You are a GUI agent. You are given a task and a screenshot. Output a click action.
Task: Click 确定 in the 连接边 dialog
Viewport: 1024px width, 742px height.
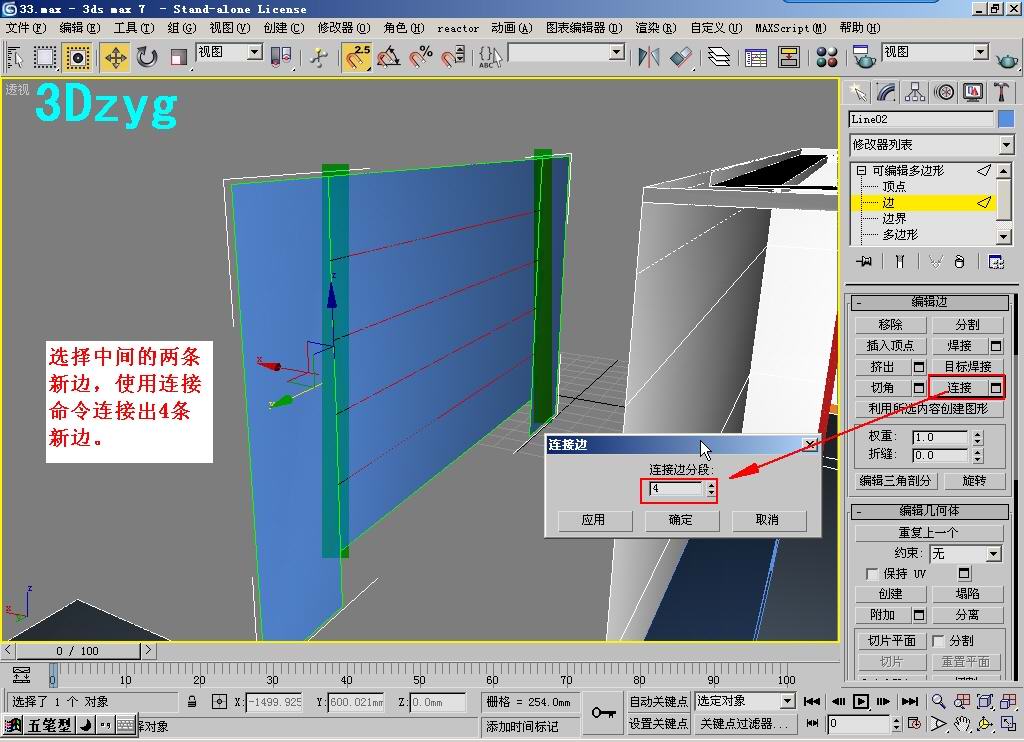[681, 520]
